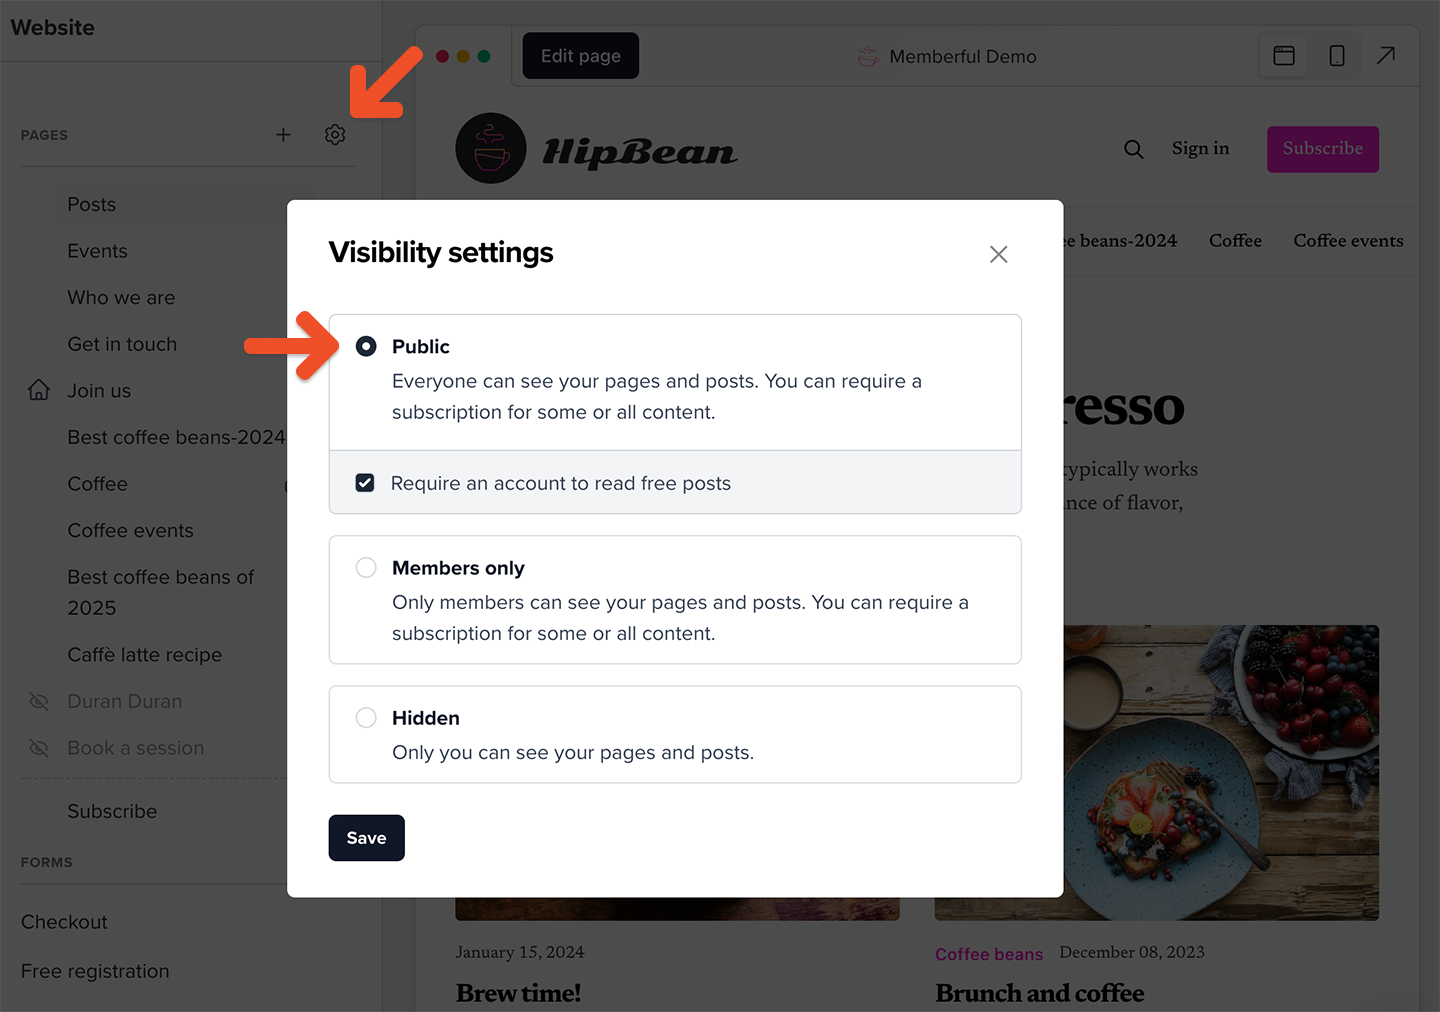
Task: Show the hidden Book a session page
Action: point(38,747)
